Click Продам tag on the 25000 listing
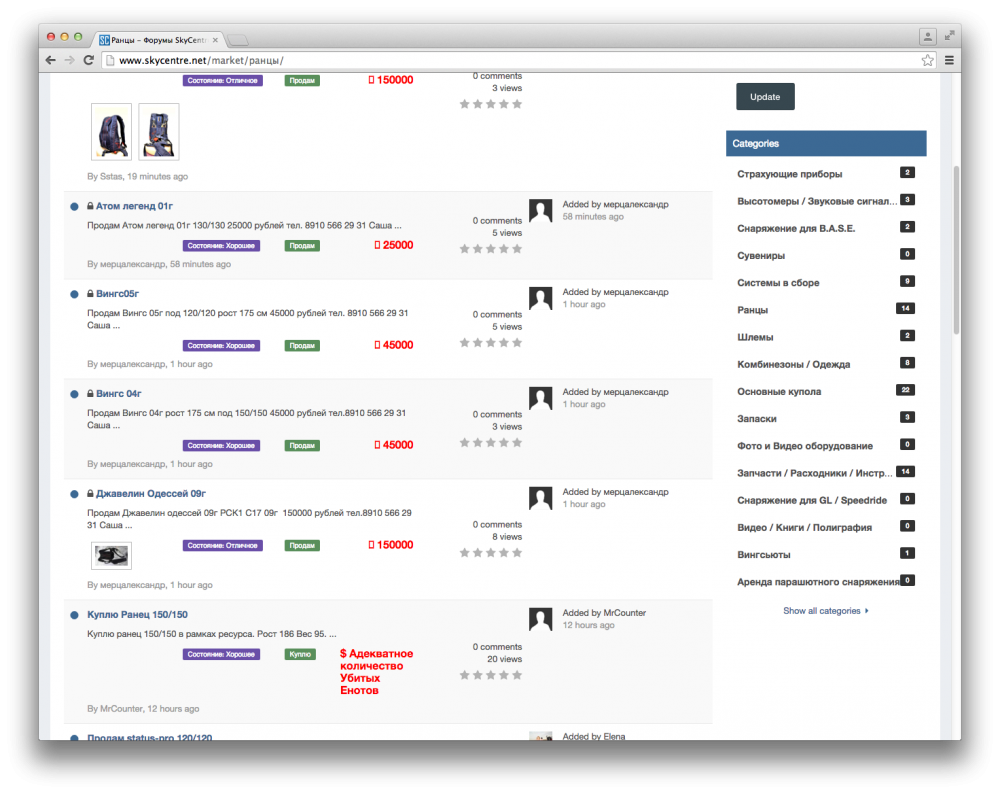This screenshot has width=1000, height=794. pos(302,246)
